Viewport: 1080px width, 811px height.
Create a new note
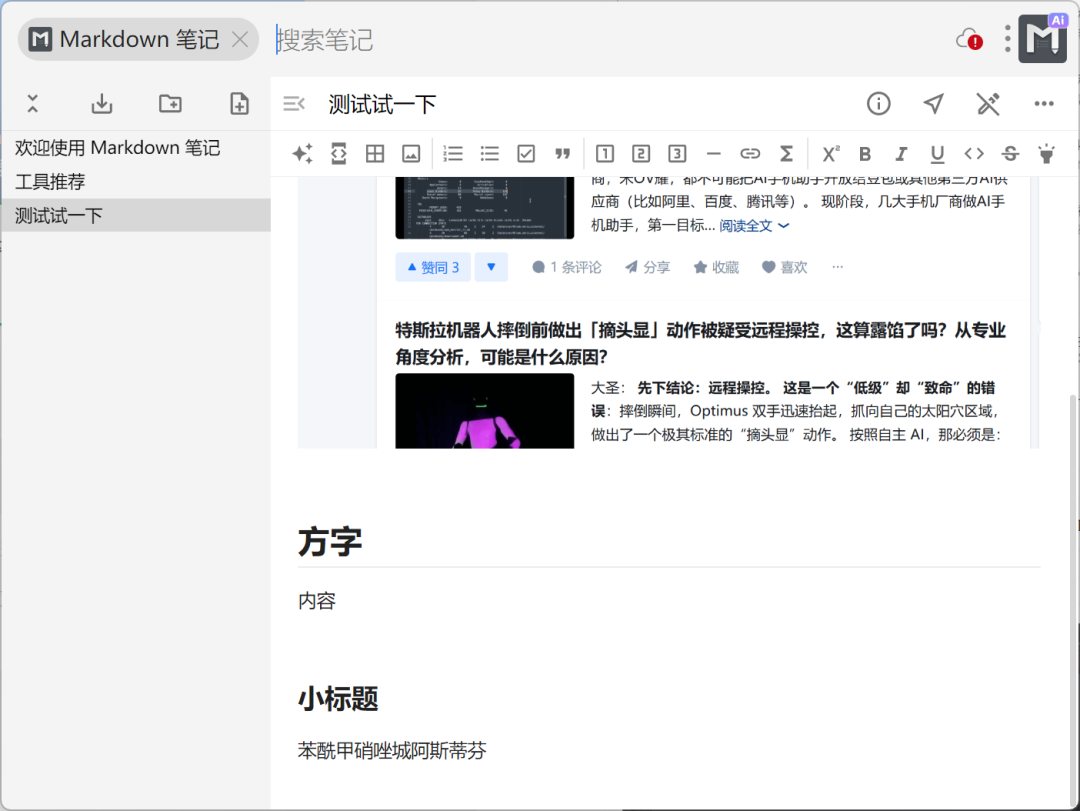tap(239, 104)
